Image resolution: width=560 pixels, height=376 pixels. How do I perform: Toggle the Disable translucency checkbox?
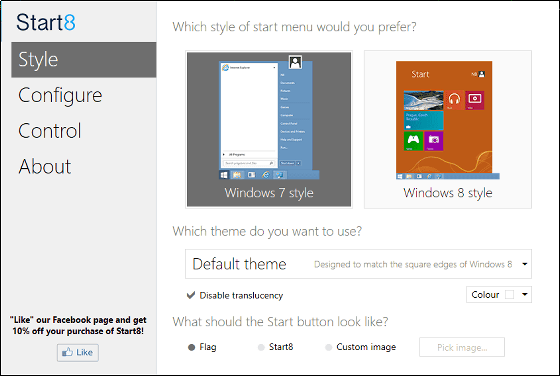point(191,295)
